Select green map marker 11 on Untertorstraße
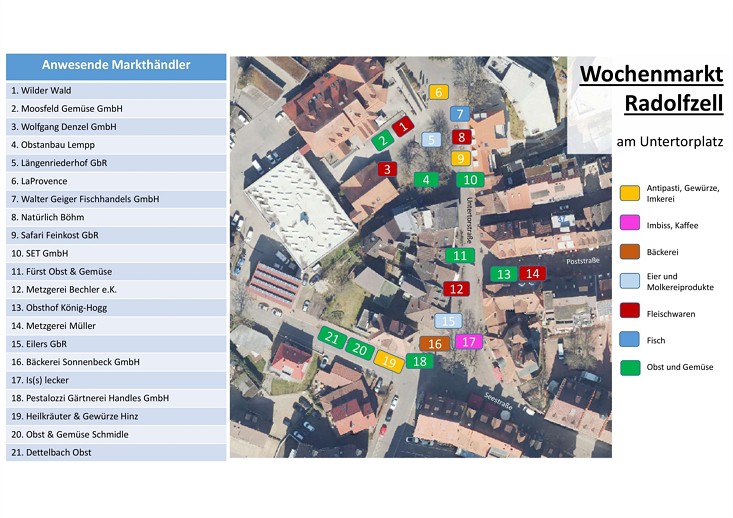Viewport: 733px width, 518px height. click(460, 255)
